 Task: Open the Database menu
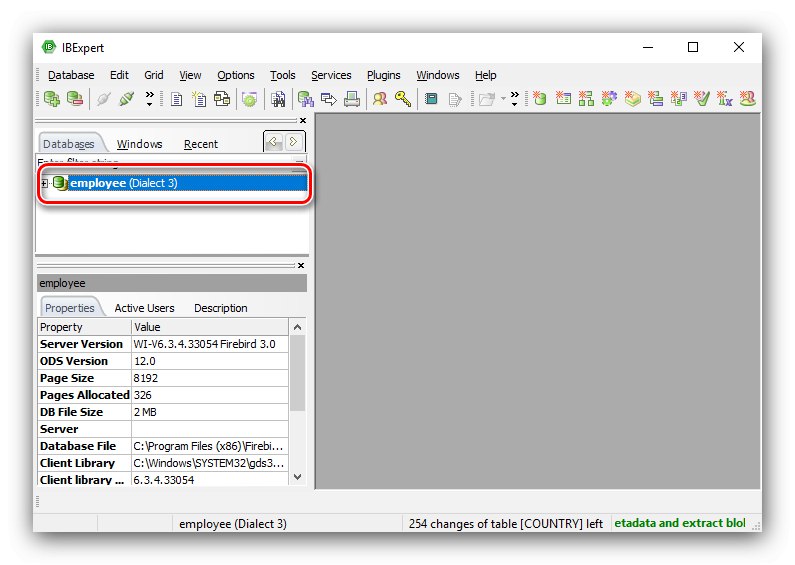(71, 75)
